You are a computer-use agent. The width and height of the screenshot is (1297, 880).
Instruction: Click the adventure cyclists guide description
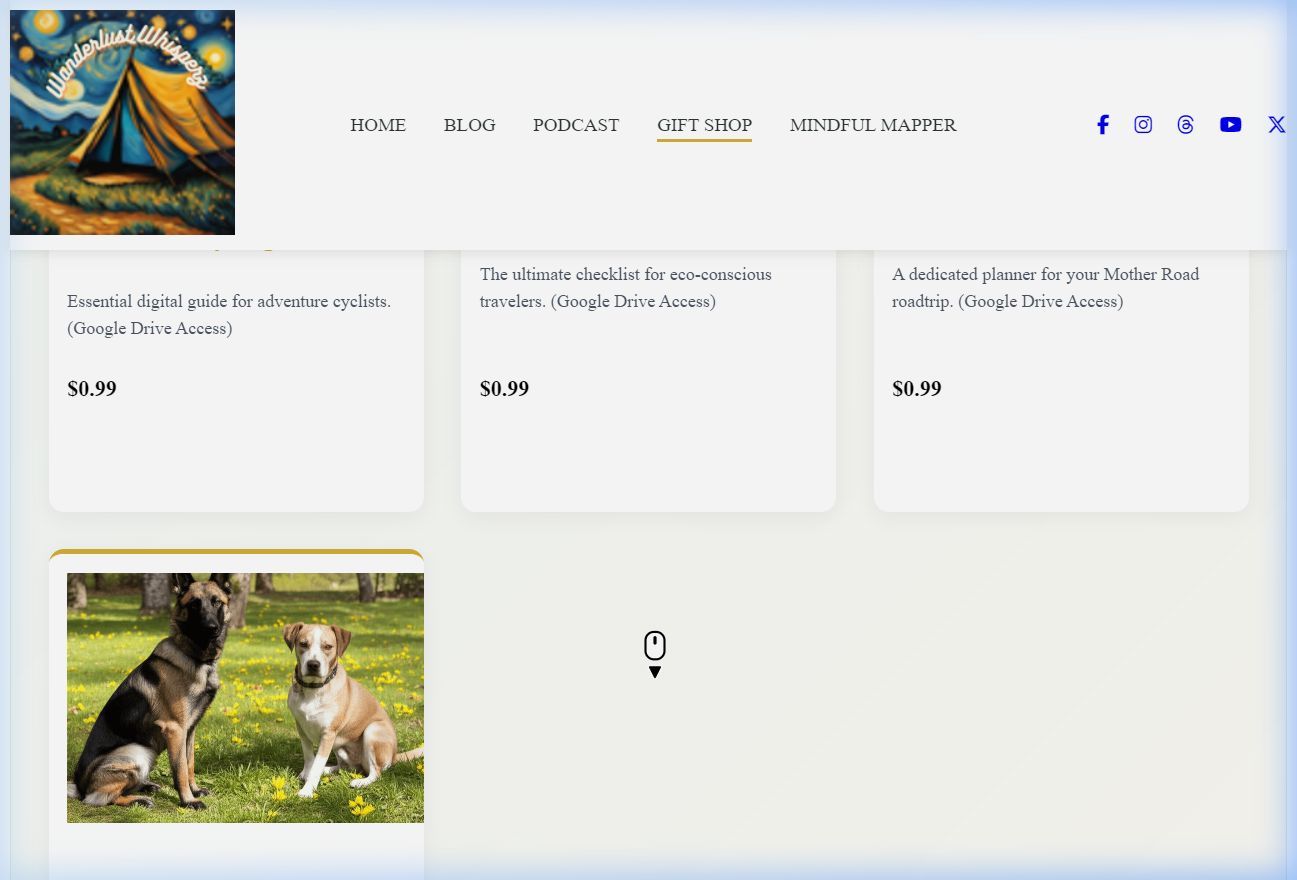pos(229,315)
